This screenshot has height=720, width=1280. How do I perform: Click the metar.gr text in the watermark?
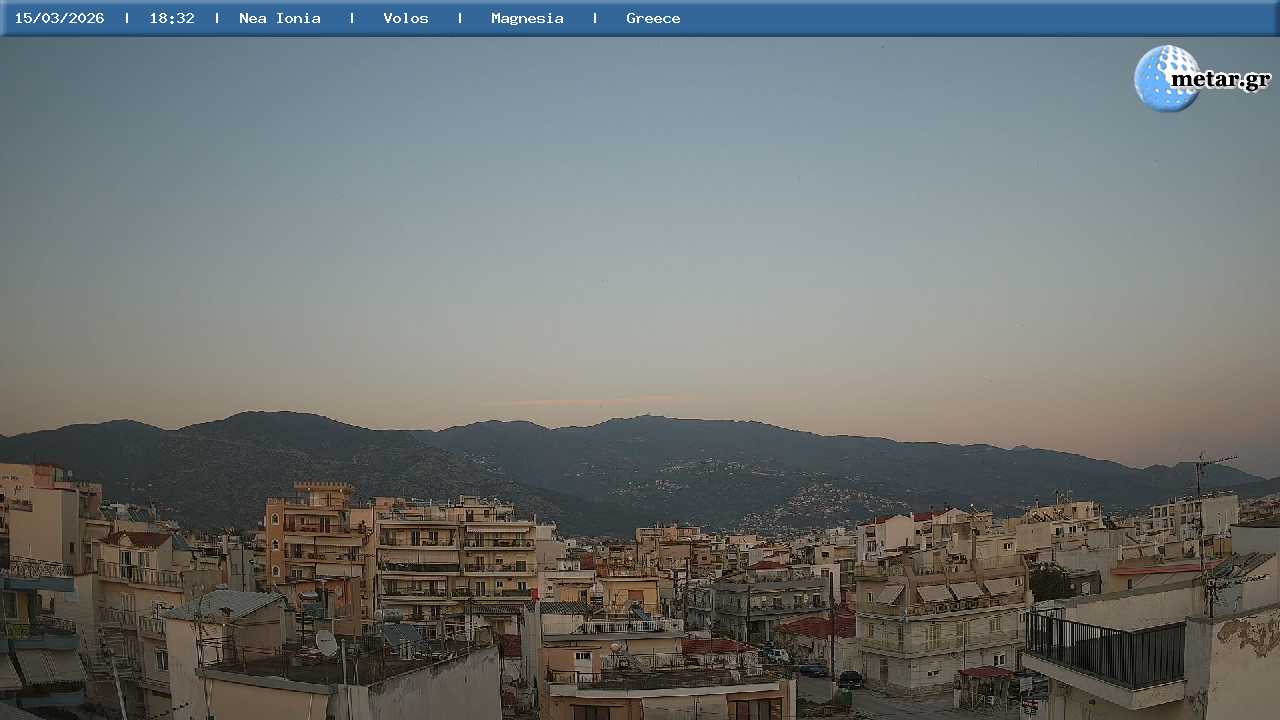pyautogui.click(x=1220, y=80)
